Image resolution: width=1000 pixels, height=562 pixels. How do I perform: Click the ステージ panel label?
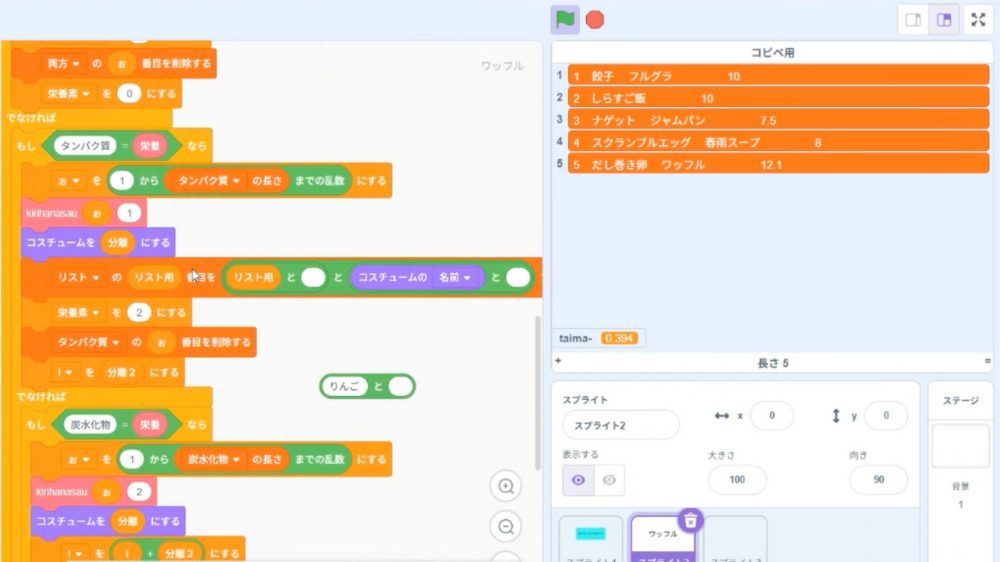(x=960, y=401)
